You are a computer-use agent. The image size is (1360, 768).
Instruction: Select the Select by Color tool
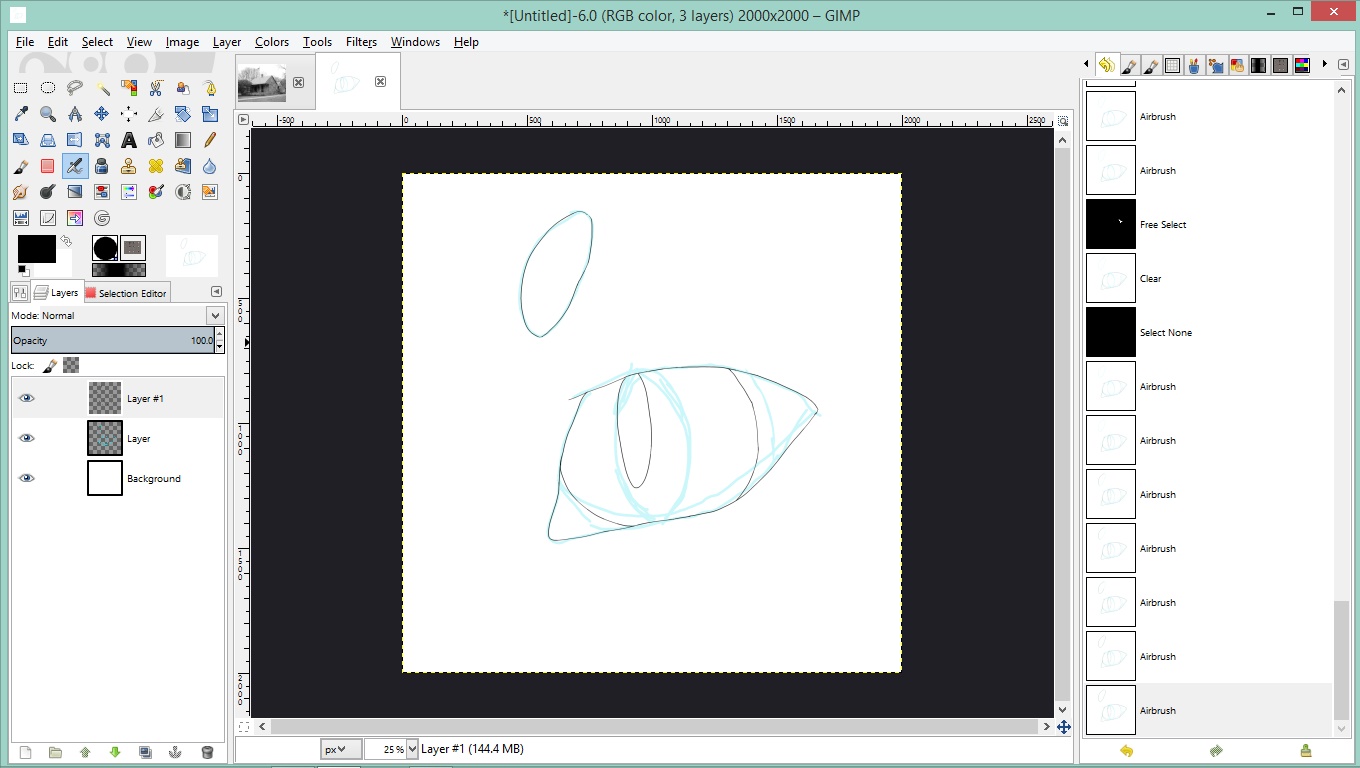click(129, 88)
